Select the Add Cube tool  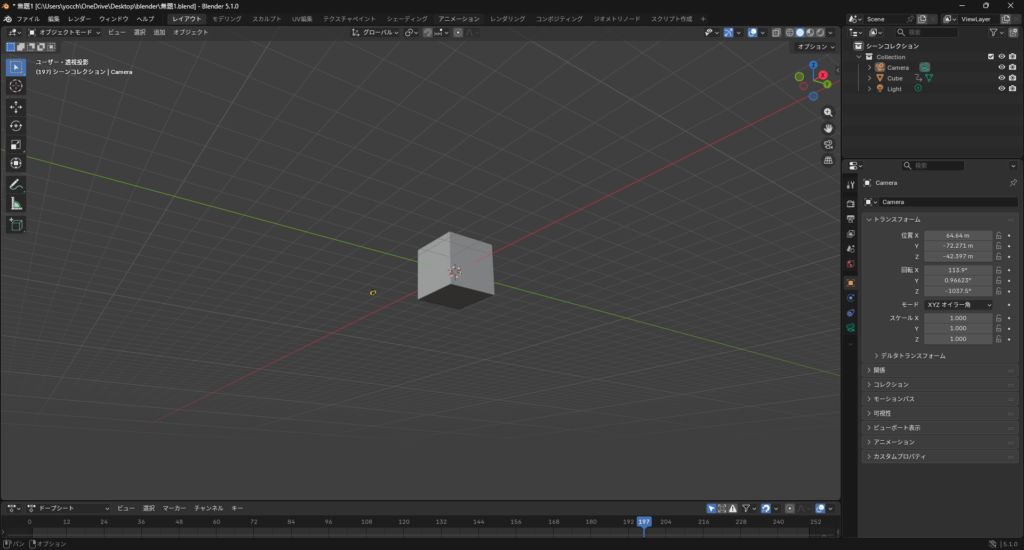16,225
